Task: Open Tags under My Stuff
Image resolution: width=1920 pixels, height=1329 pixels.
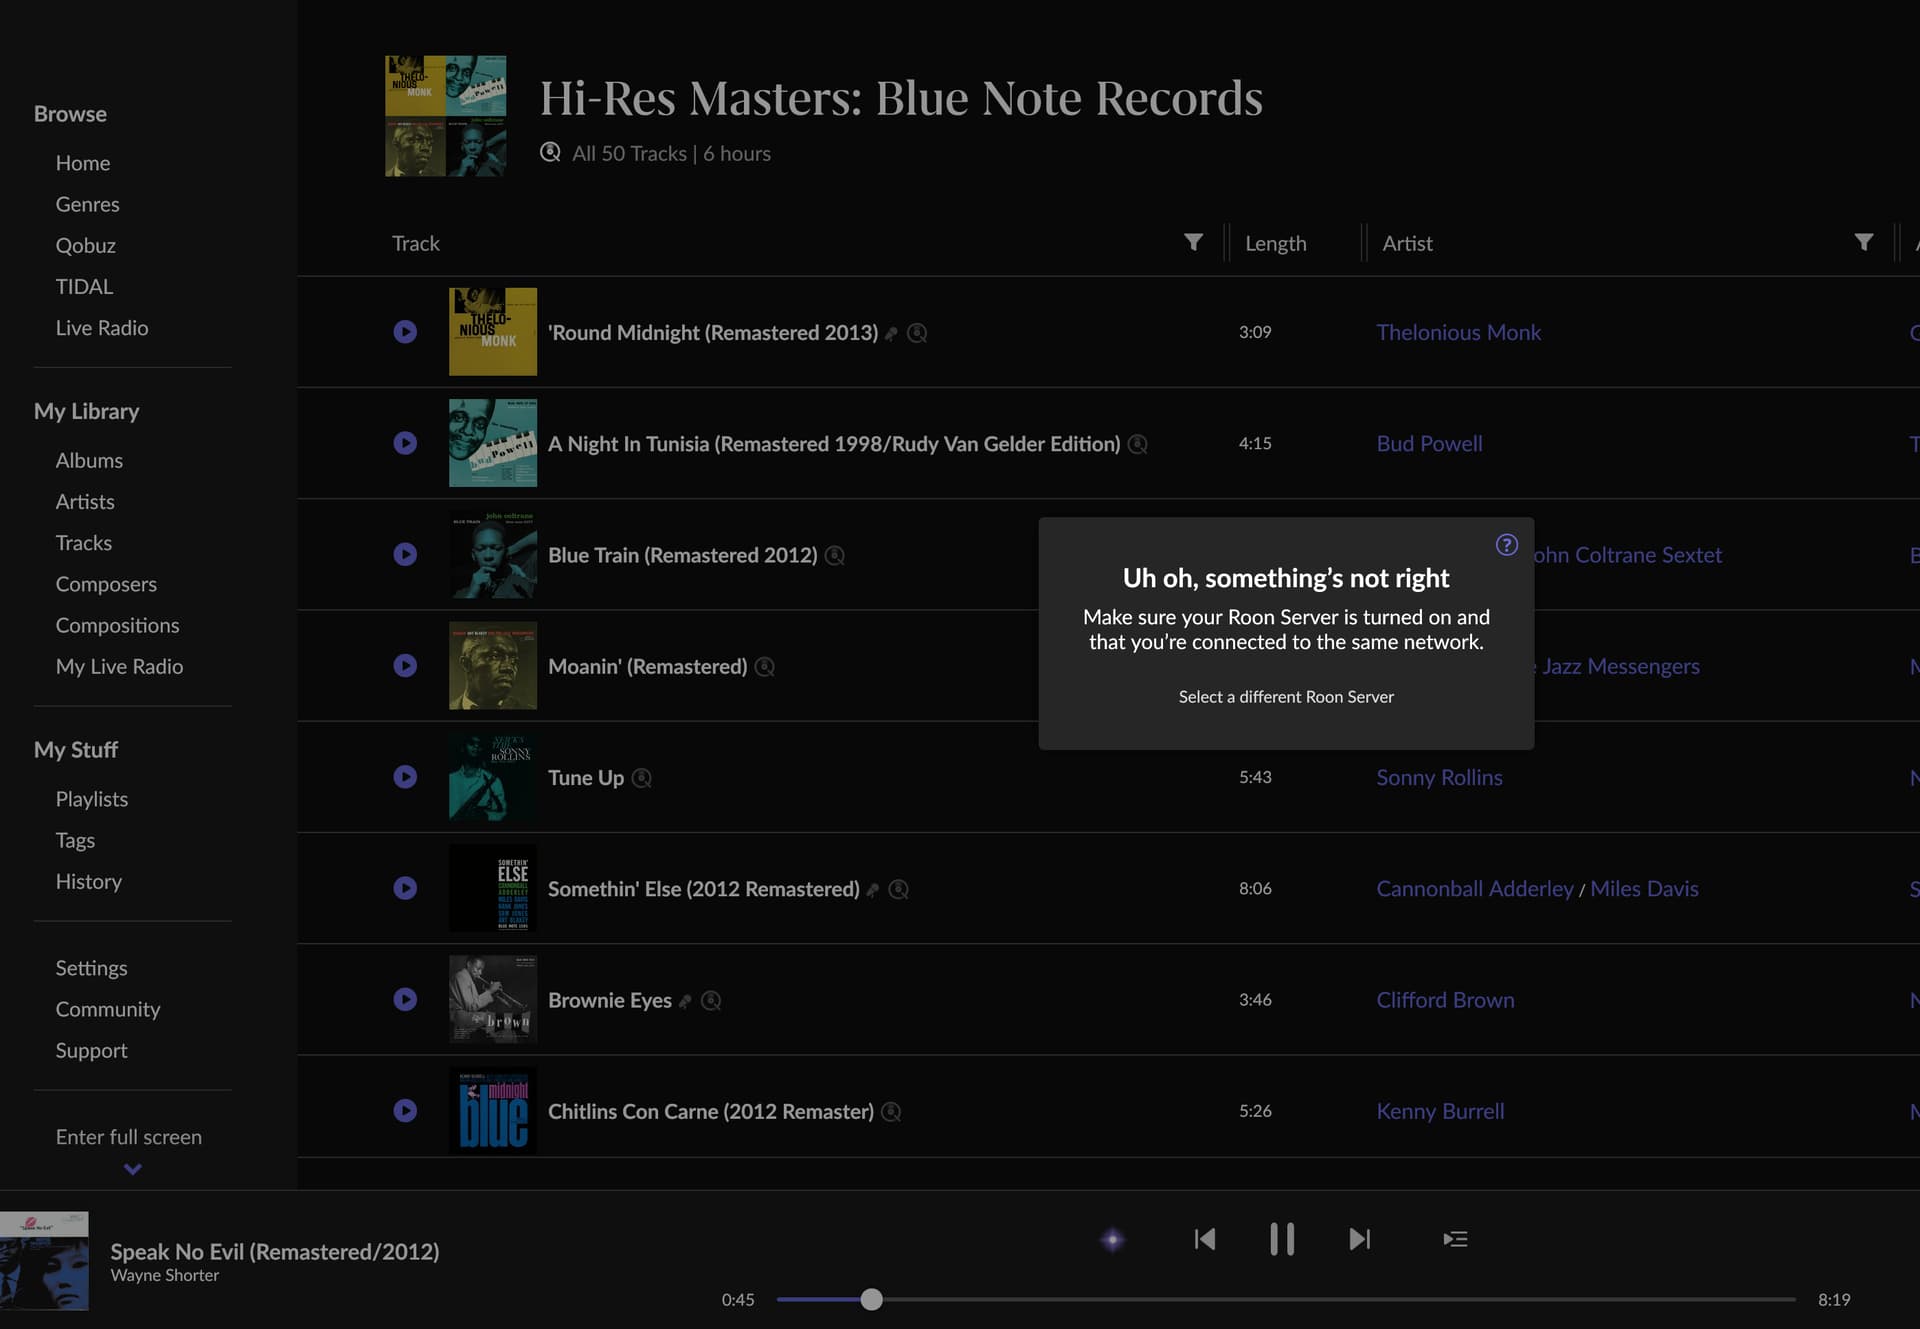Action: click(75, 840)
